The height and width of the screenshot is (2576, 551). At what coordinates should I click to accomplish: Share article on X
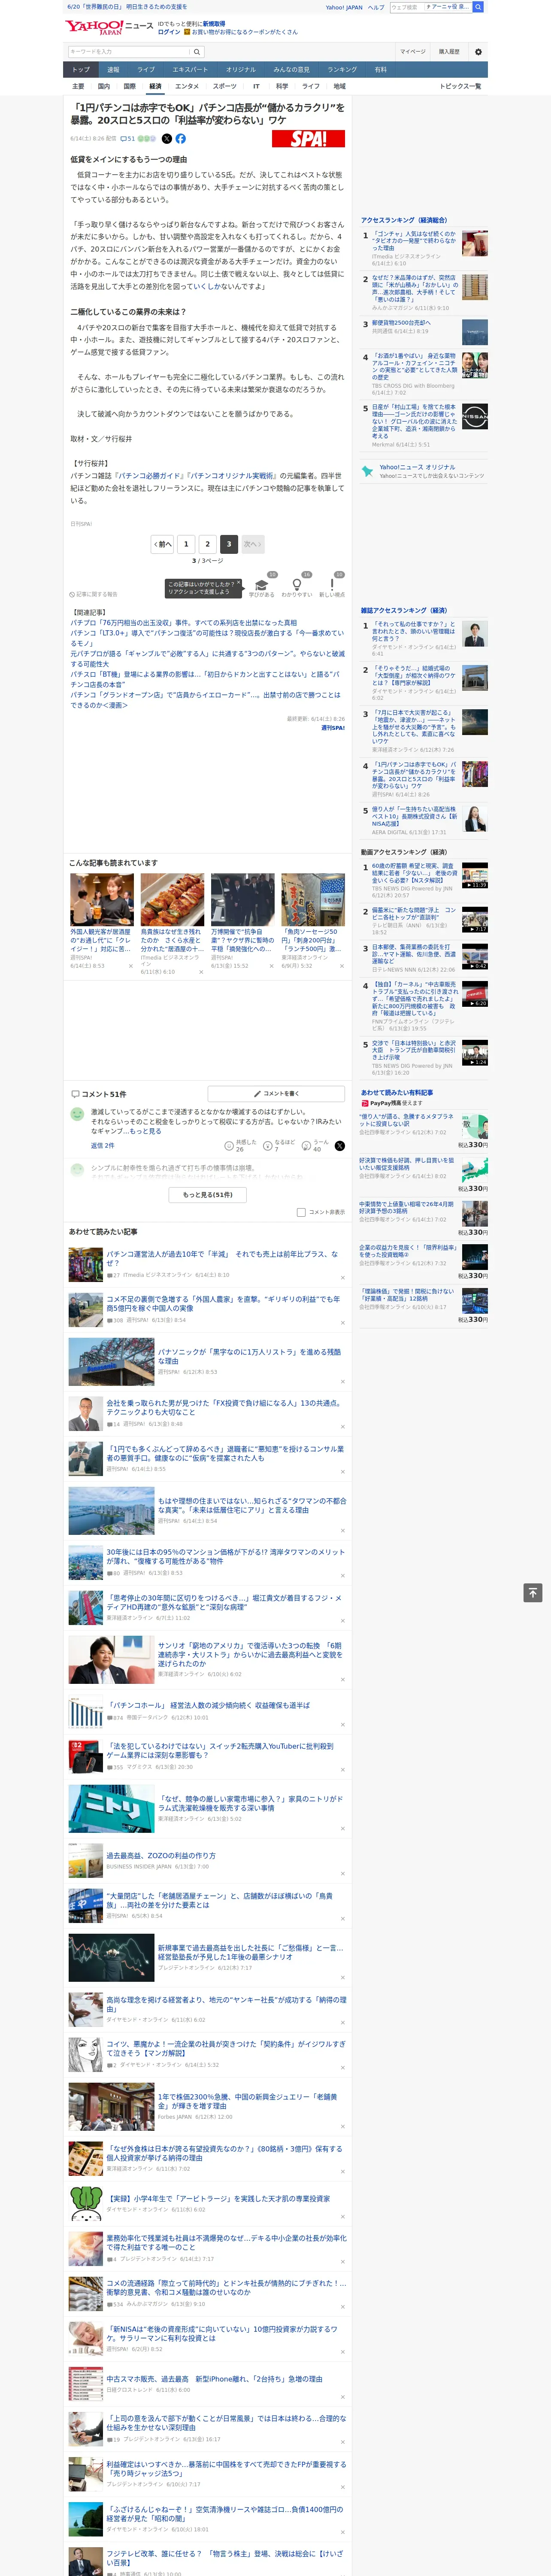tap(167, 139)
